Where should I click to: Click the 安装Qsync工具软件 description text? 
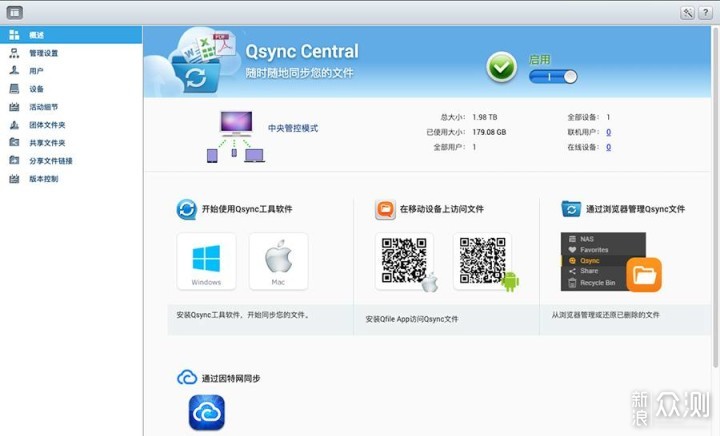click(x=243, y=315)
